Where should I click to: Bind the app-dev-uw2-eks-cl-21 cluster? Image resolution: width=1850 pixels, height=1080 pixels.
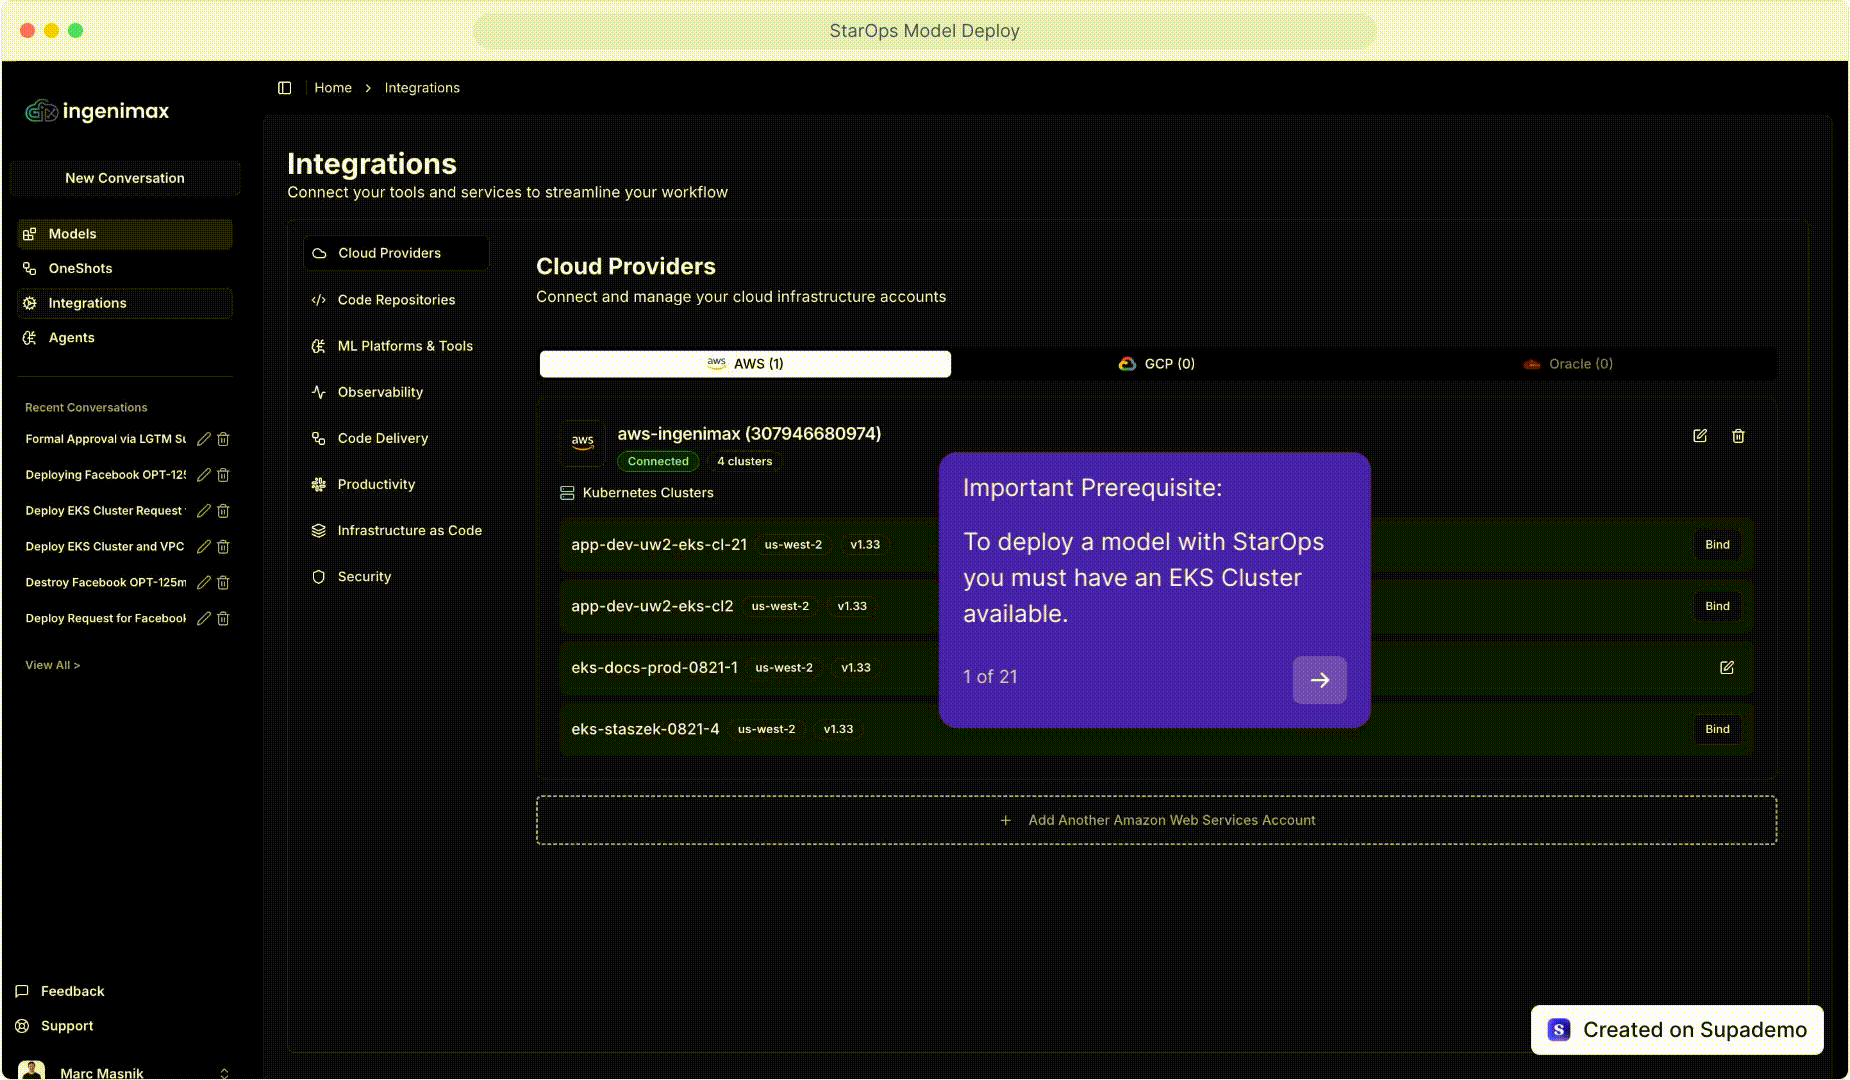click(x=1717, y=545)
